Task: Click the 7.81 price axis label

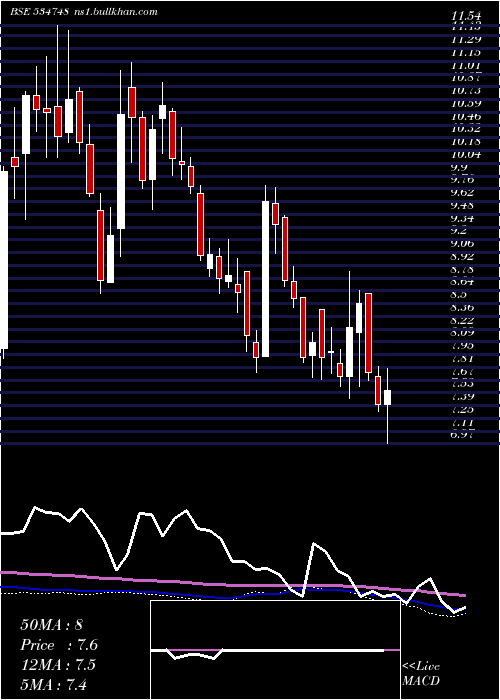Action: [x=462, y=358]
